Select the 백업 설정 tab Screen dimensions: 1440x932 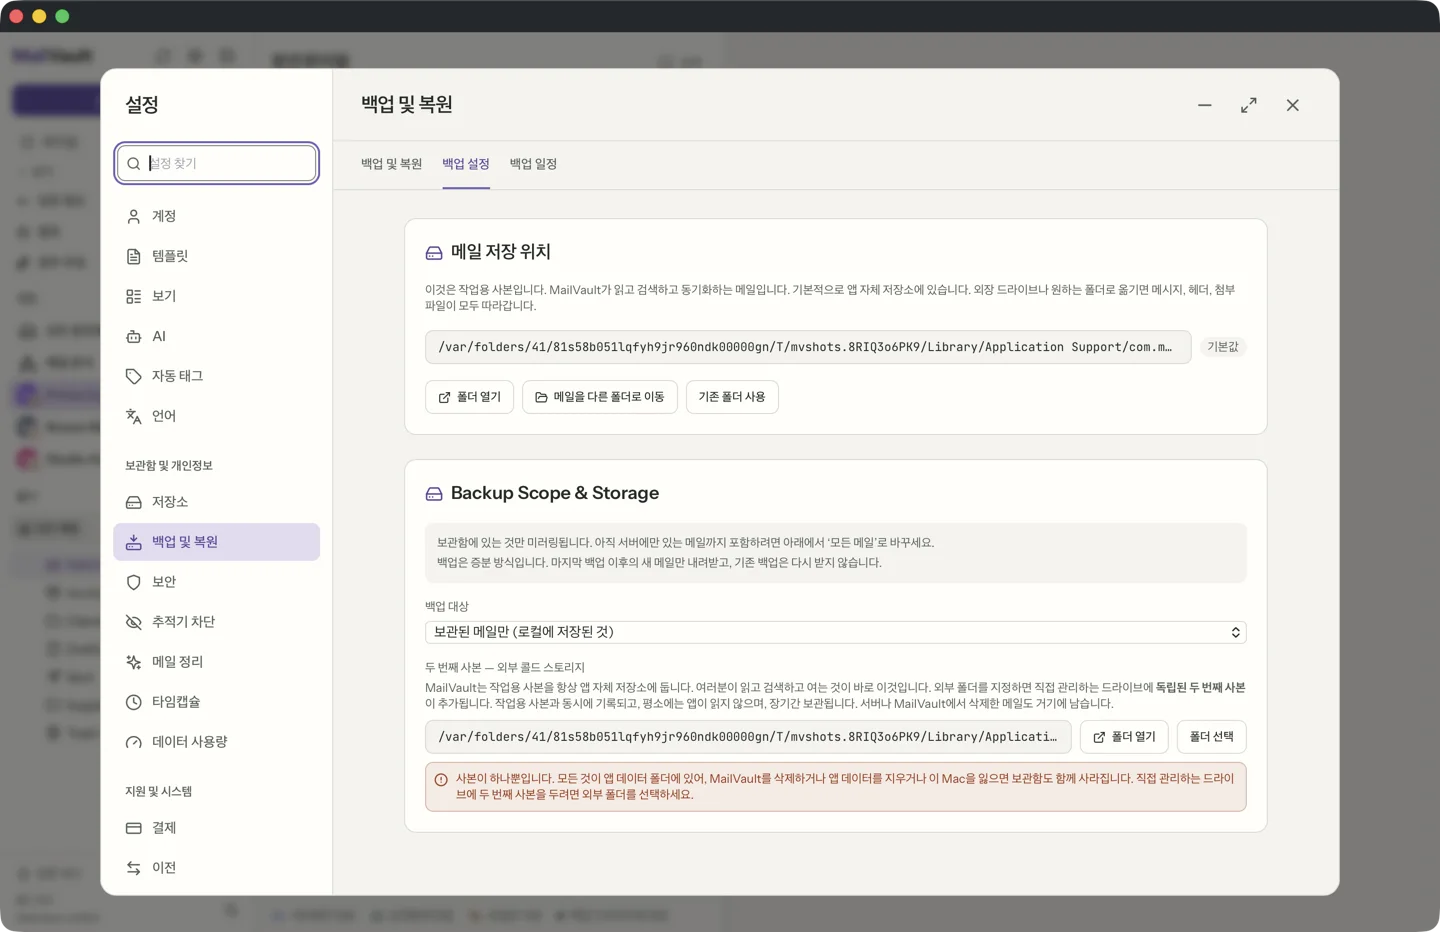point(466,164)
